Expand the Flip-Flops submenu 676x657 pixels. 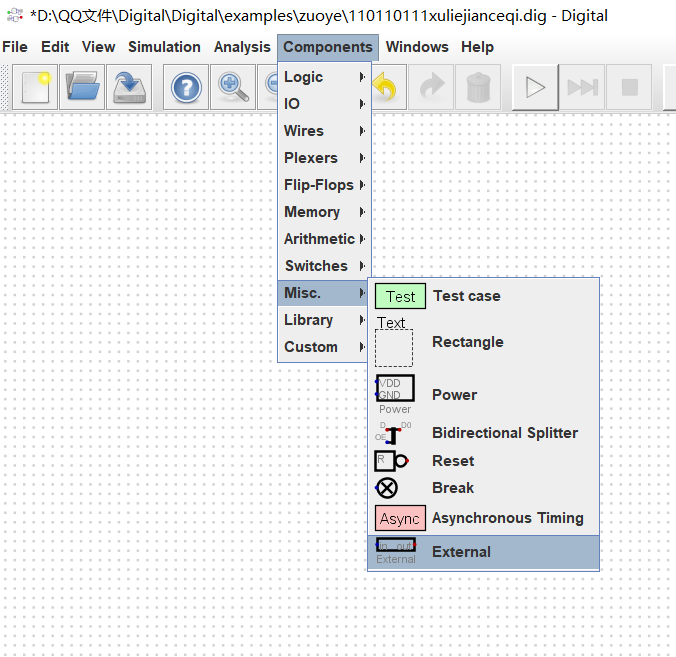point(324,185)
